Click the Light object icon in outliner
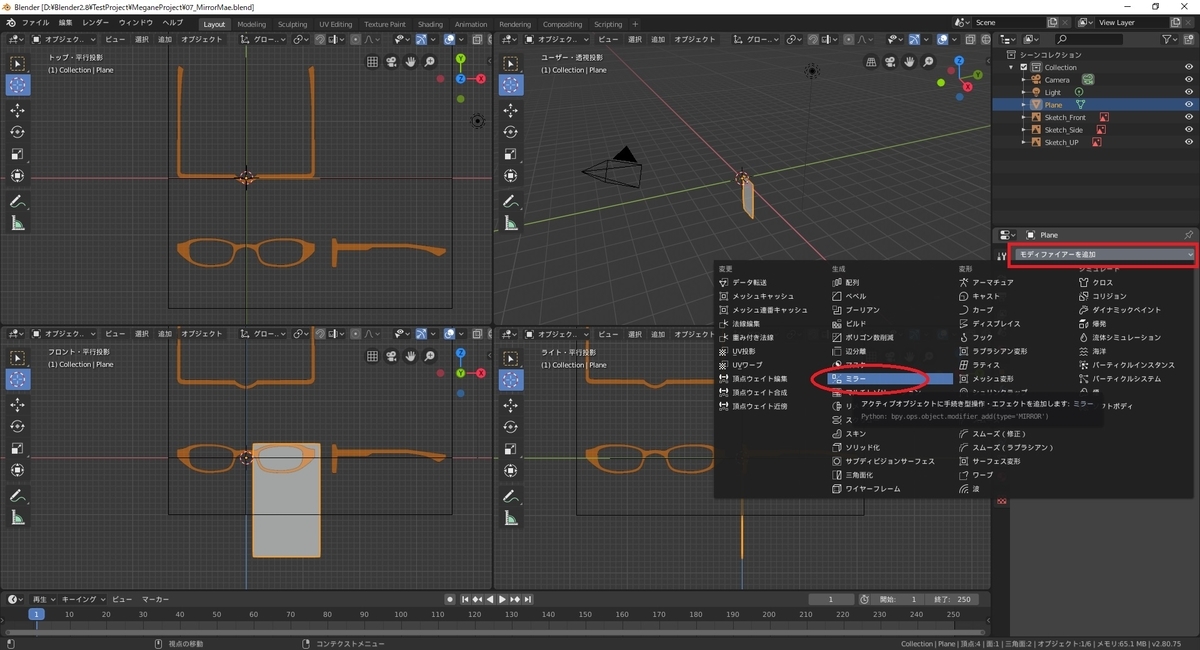1200x650 pixels. [1036, 92]
